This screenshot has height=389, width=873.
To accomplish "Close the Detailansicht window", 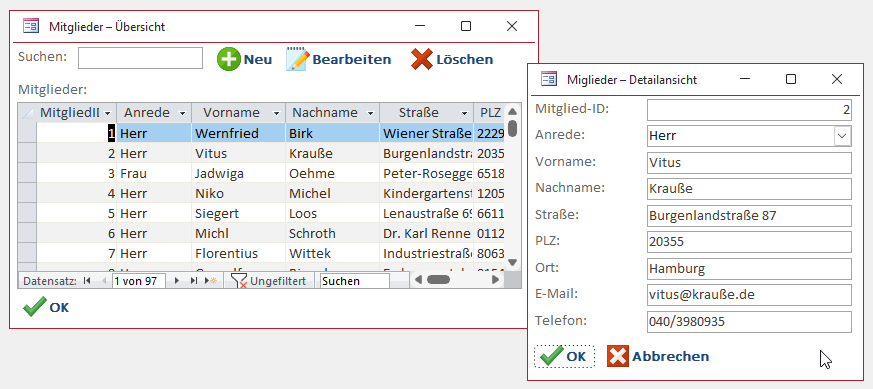I will pyautogui.click(x=836, y=79).
